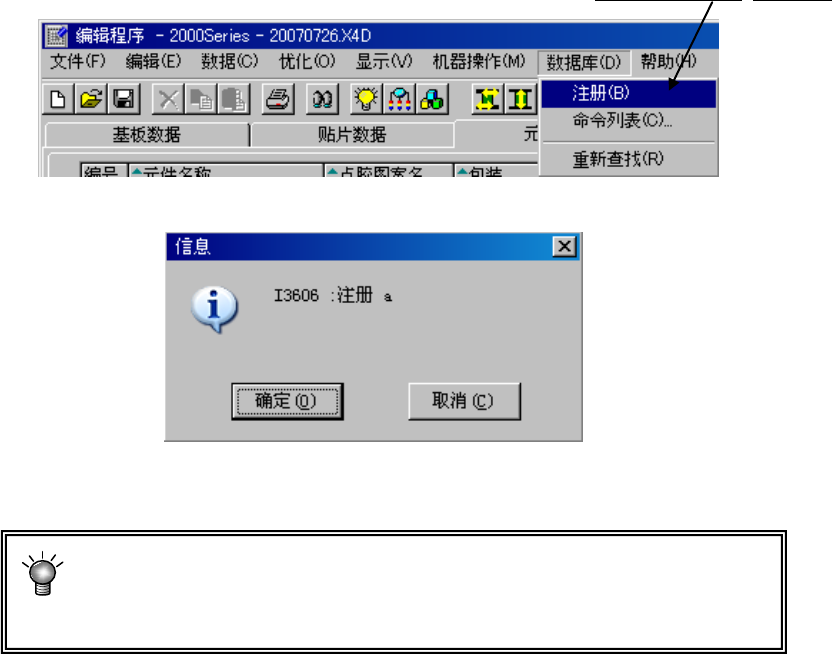Click the Copy toolbar icon

click(x=201, y=99)
